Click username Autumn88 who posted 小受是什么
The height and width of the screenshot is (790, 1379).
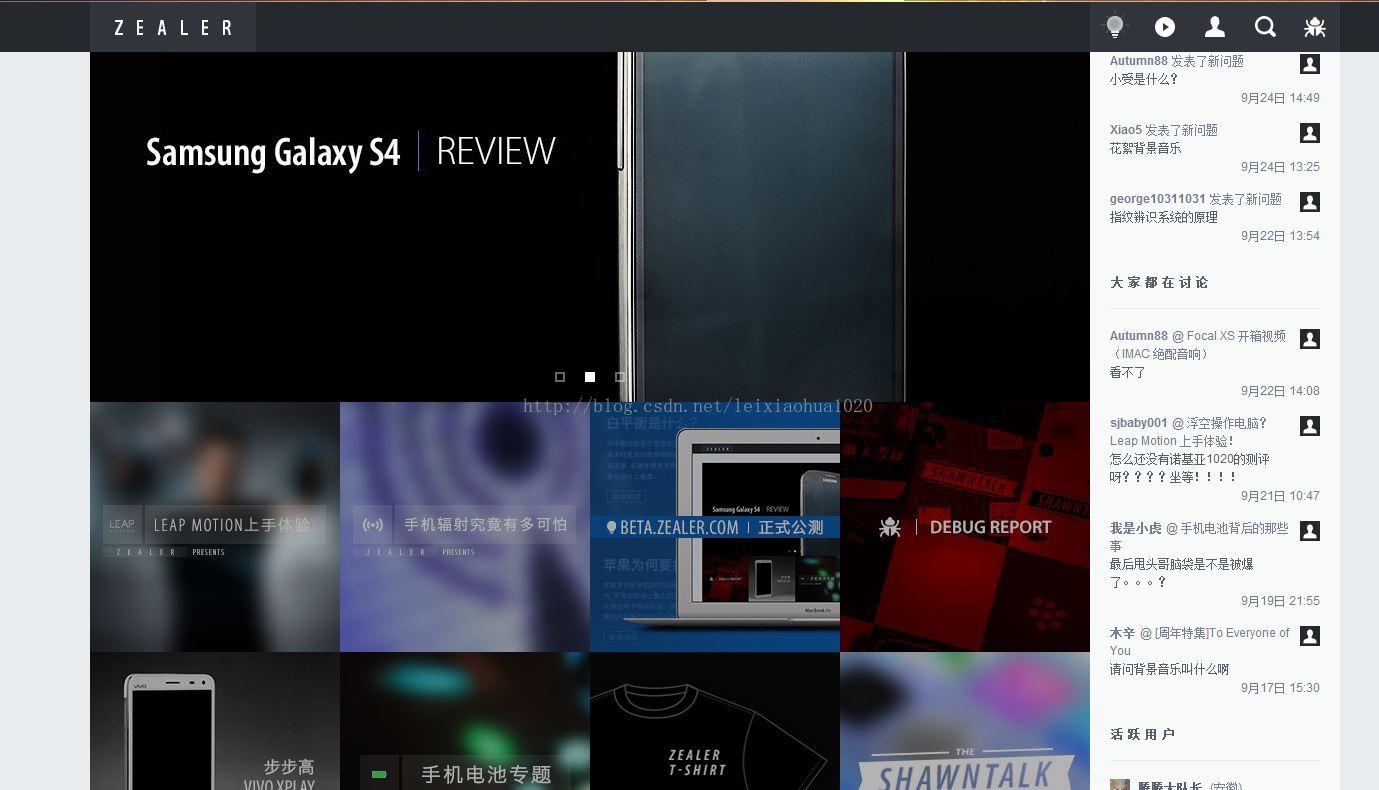[x=1138, y=61]
